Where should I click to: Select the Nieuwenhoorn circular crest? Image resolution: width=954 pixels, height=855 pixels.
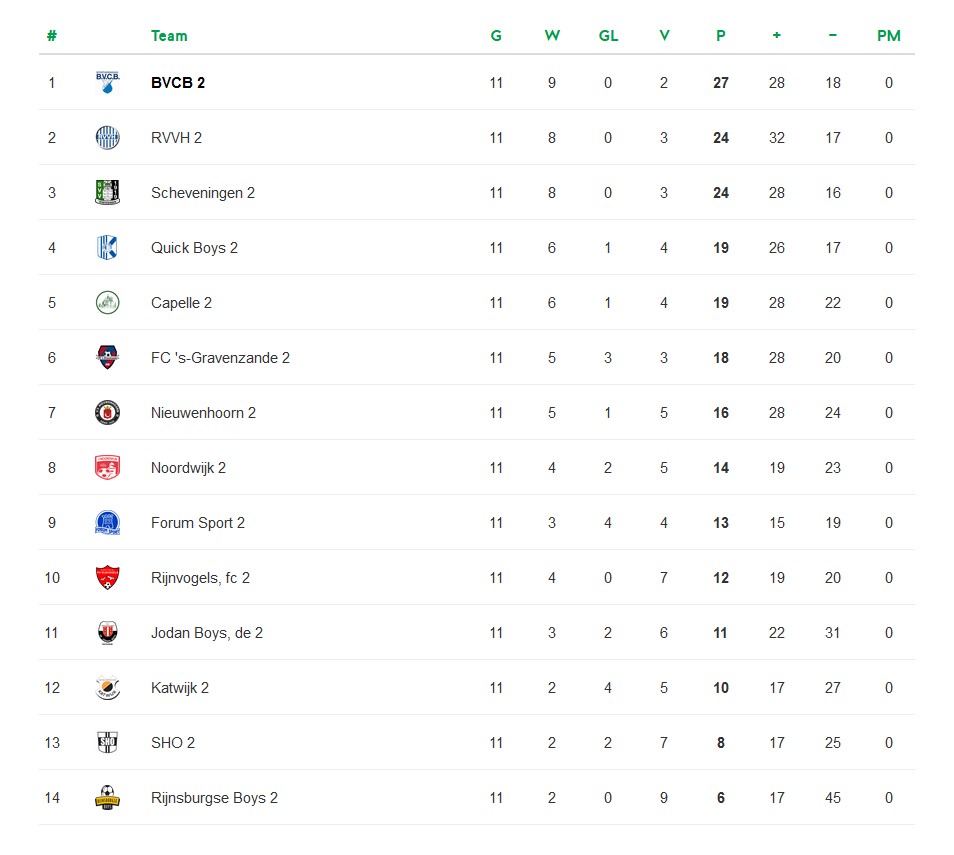pyautogui.click(x=108, y=413)
